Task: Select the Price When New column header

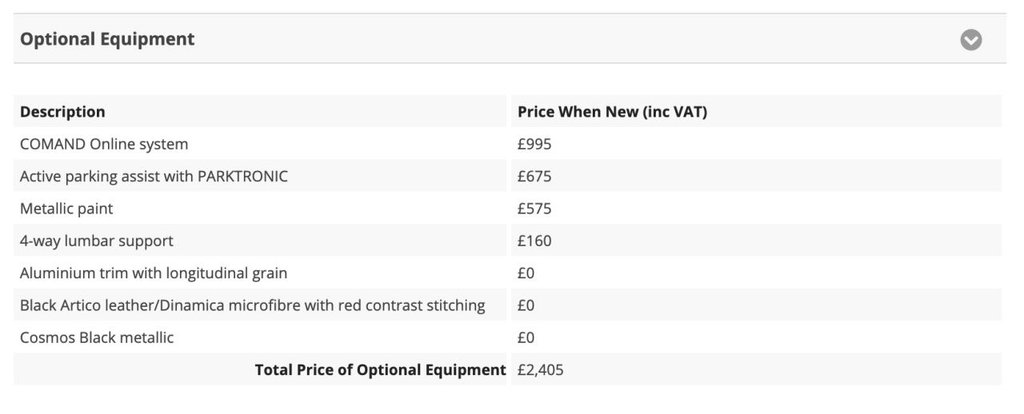Action: pos(612,112)
